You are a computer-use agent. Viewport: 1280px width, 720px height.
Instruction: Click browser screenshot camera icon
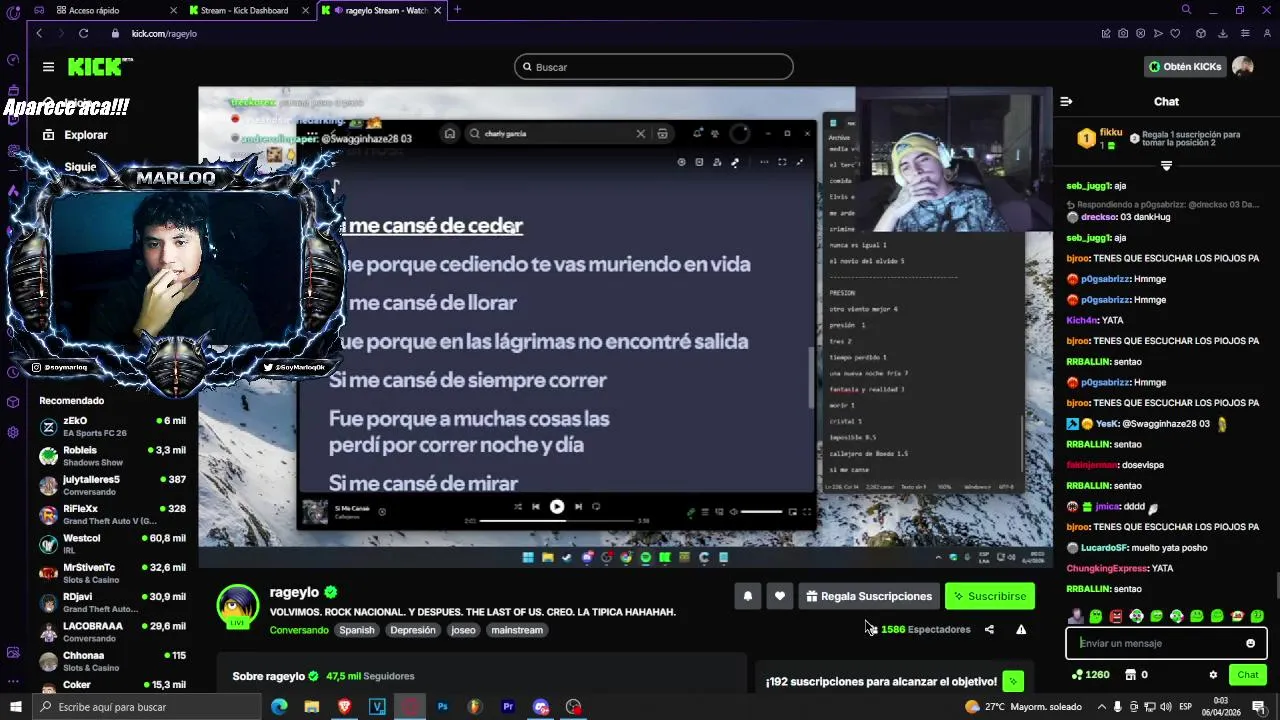(1123, 33)
